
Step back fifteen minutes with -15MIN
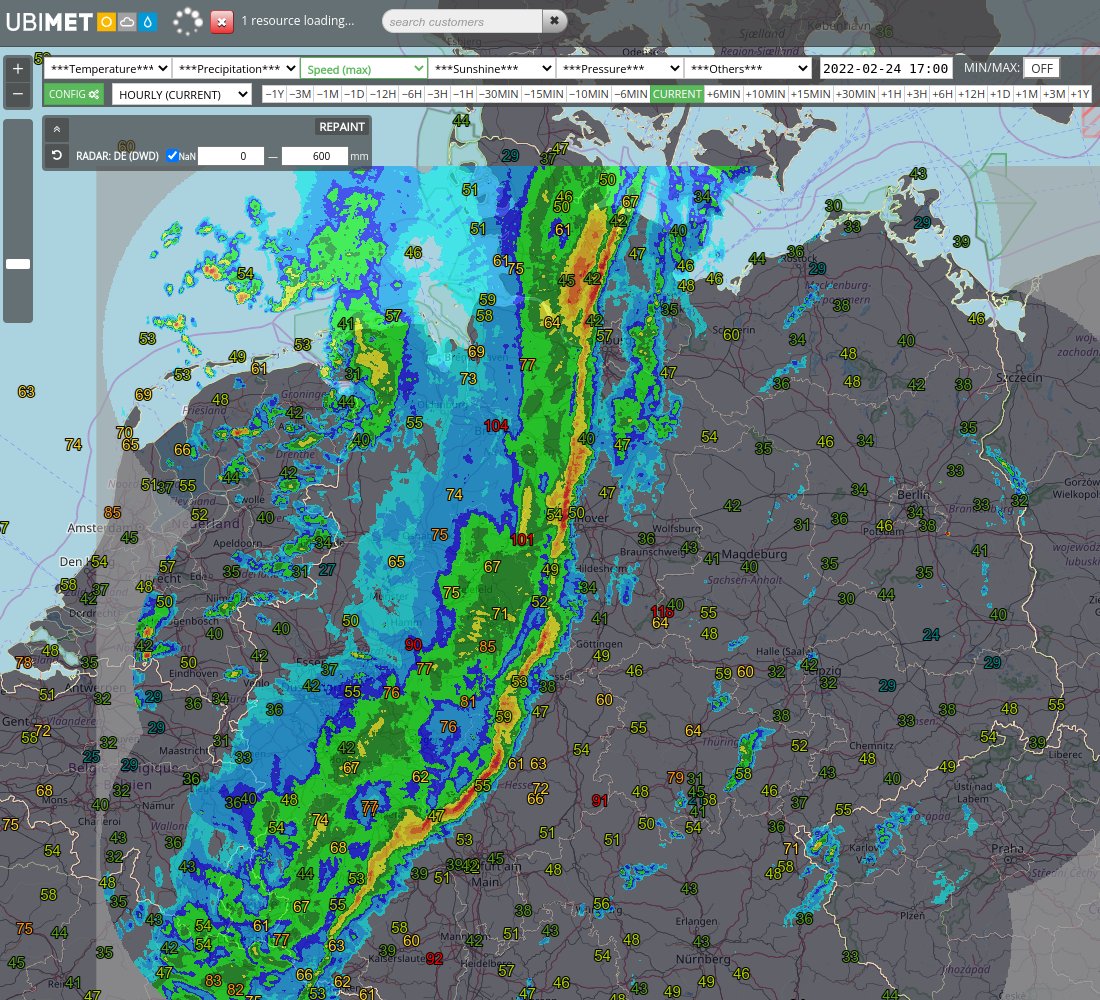pos(544,94)
